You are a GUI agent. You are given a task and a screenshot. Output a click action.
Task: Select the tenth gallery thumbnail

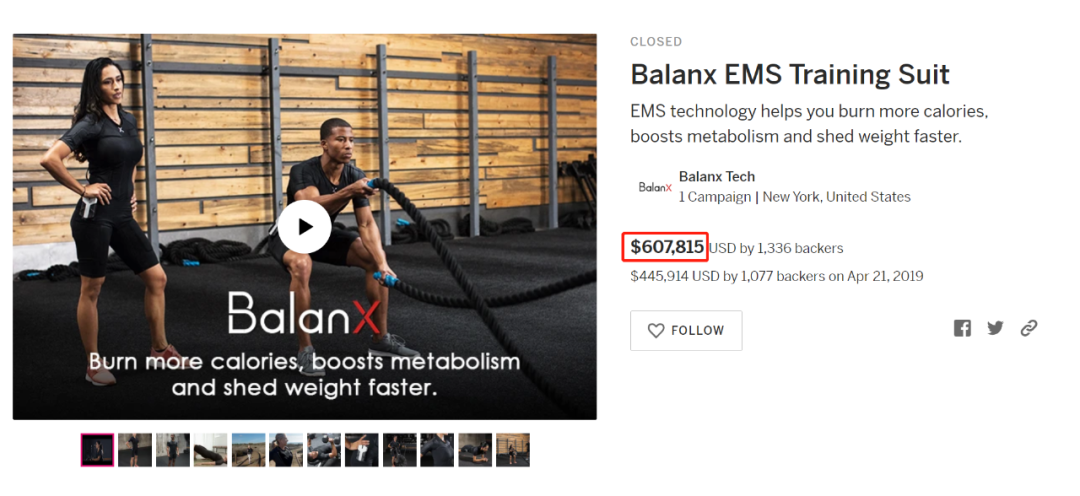pyautogui.click(x=437, y=450)
